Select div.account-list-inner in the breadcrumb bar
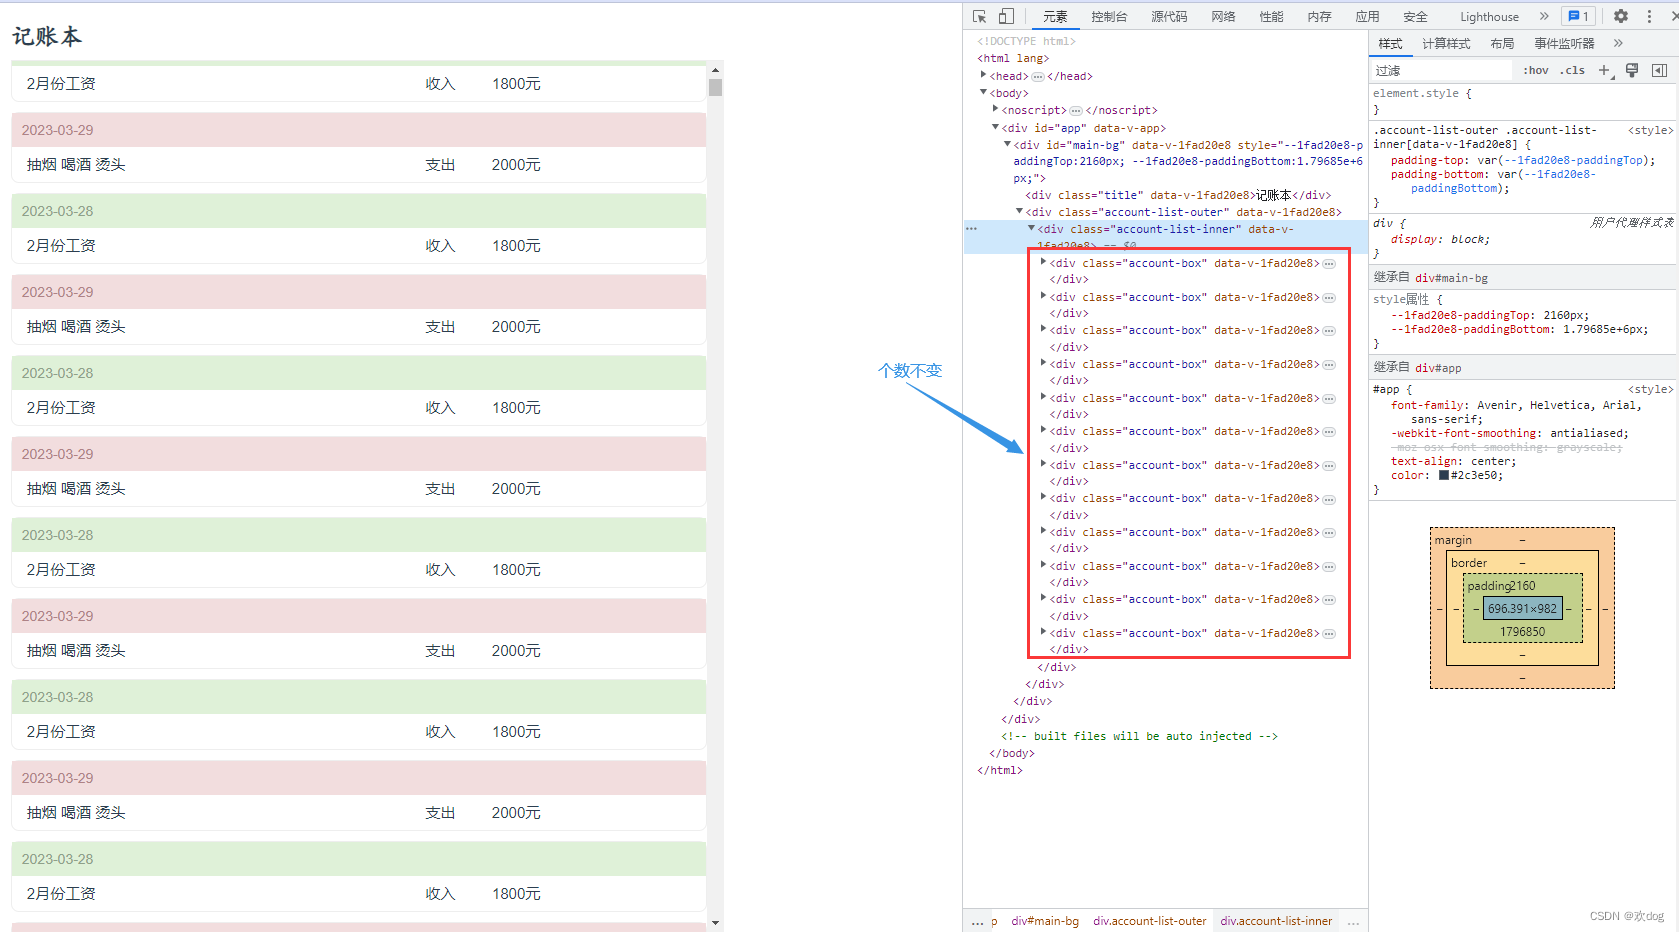The image size is (1679, 932). [1276, 921]
